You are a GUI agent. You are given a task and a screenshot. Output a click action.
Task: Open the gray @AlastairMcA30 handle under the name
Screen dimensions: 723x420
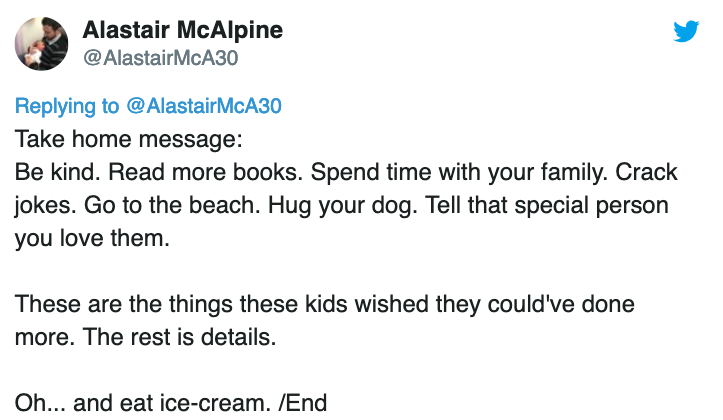(x=160, y=58)
